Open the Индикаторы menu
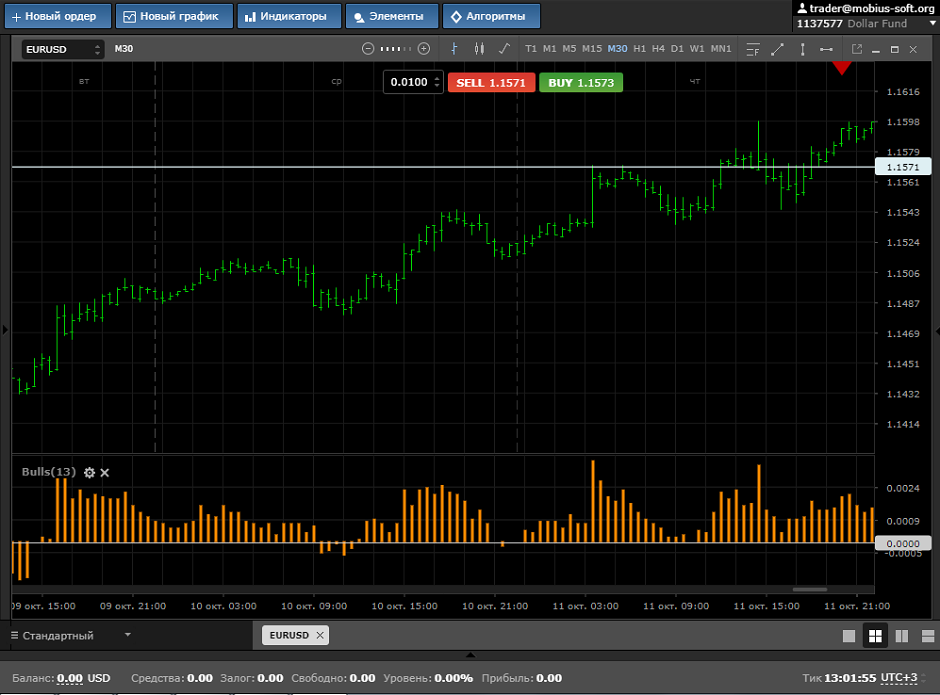The image size is (940, 695). pyautogui.click(x=289, y=16)
